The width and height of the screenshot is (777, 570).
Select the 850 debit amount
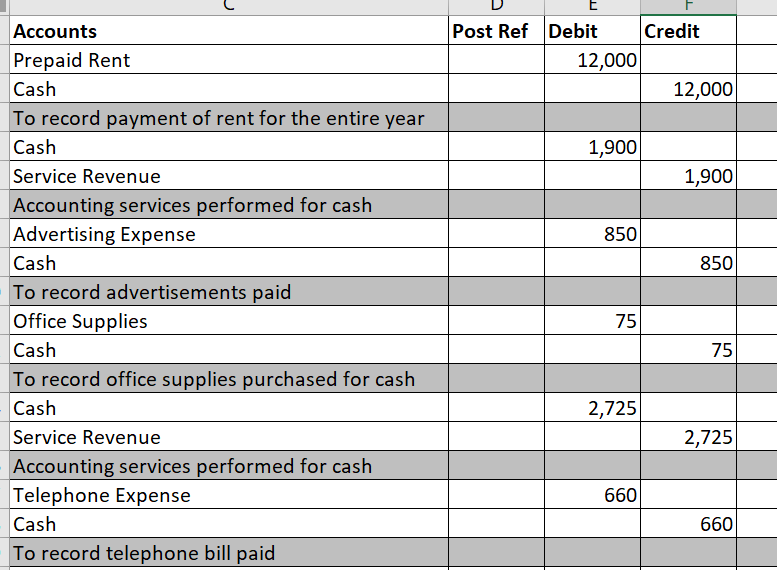592,234
